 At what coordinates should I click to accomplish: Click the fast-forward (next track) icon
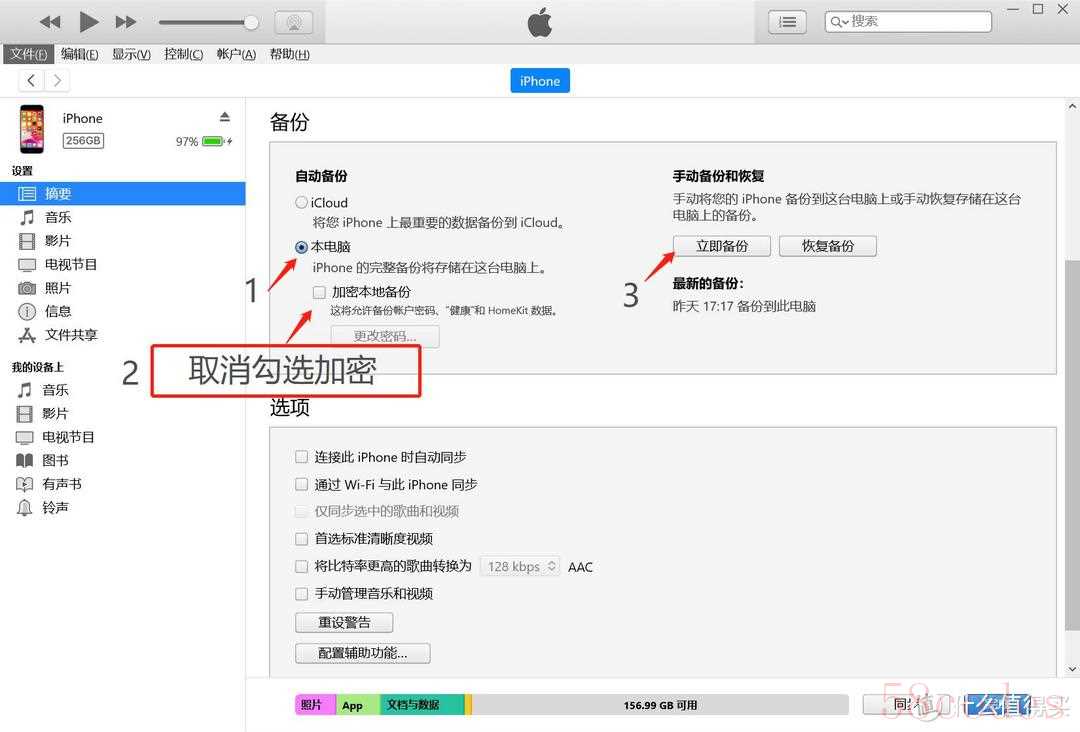point(125,22)
